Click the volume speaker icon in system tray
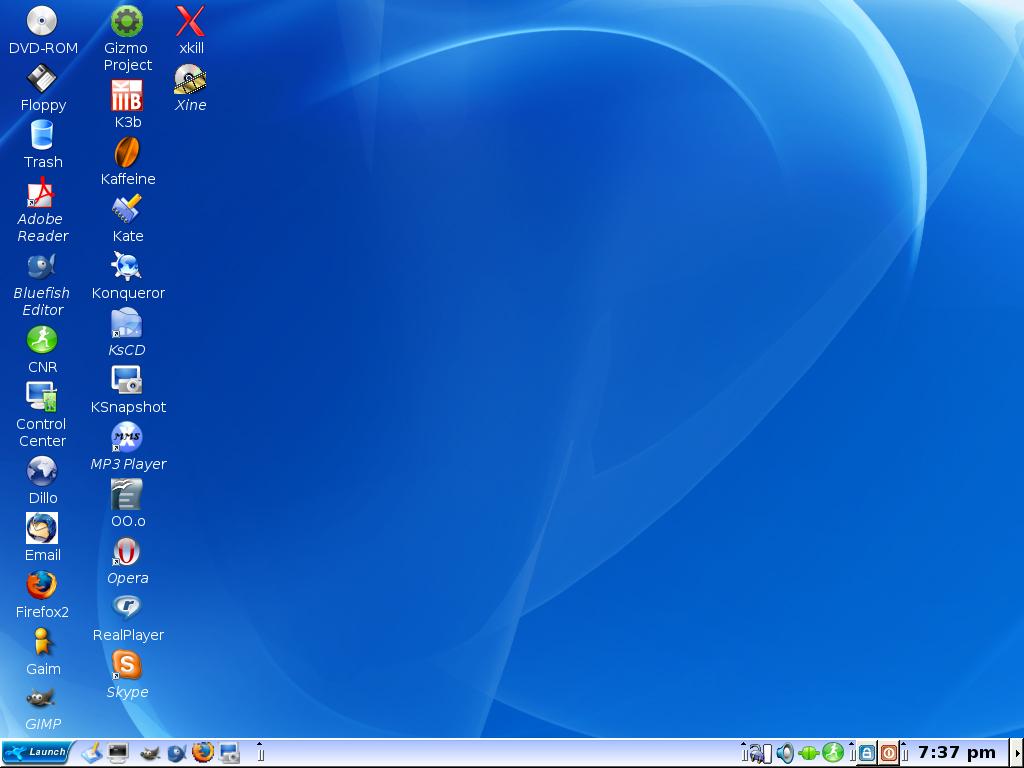Viewport: 1024px width, 768px height. (785, 753)
